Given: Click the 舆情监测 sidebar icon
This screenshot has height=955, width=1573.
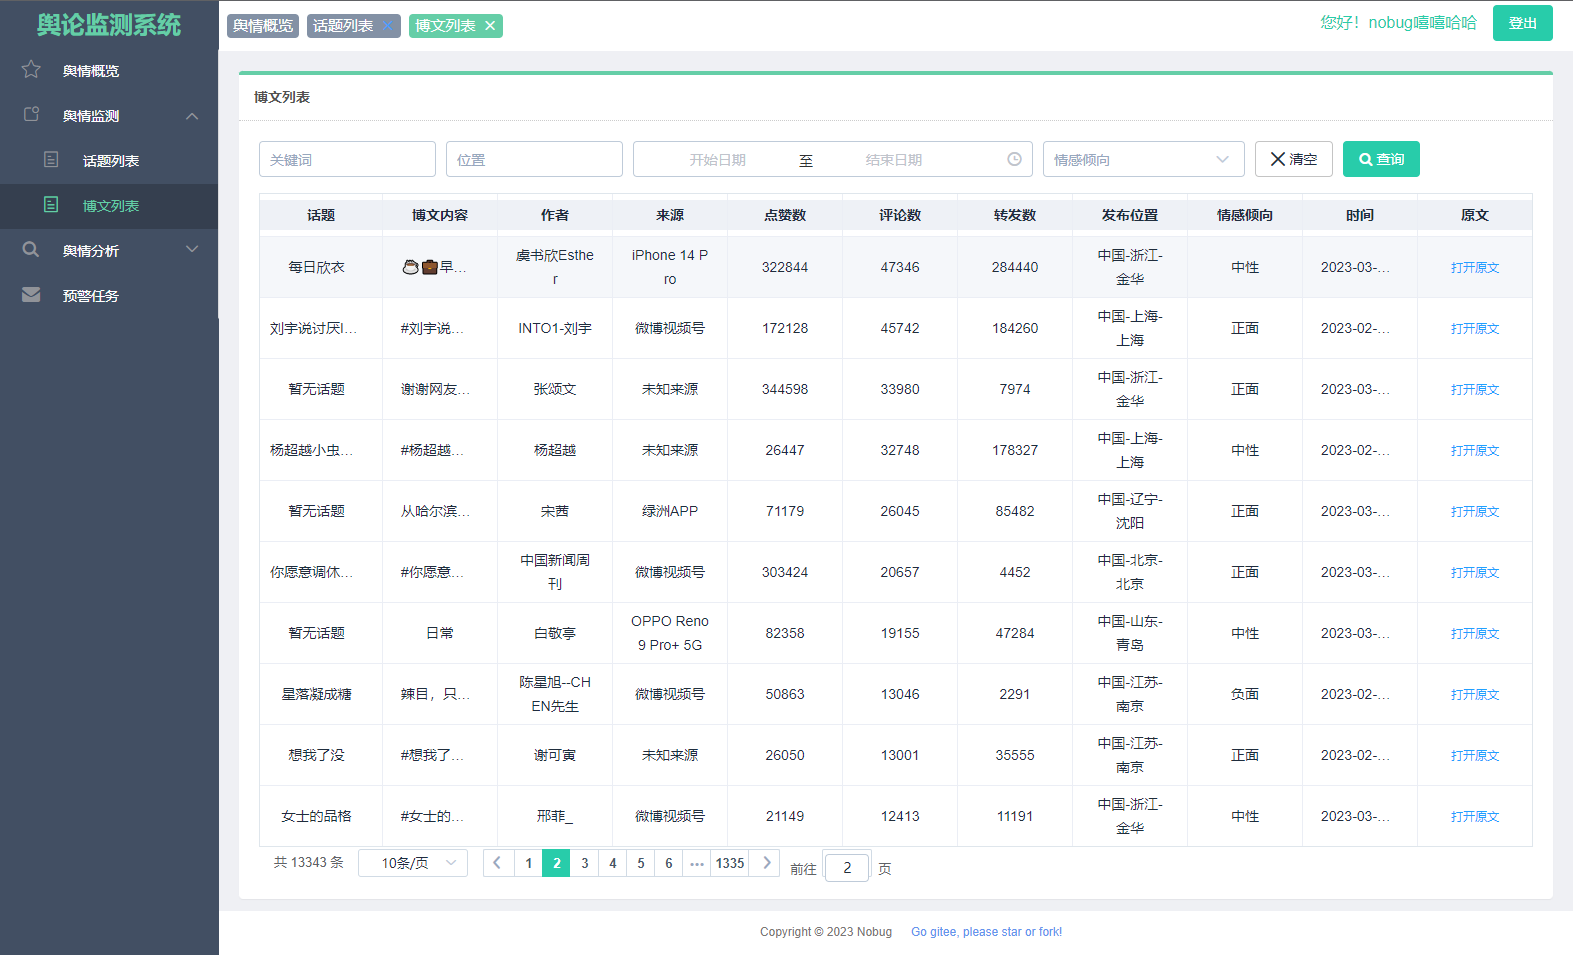Looking at the screenshot, I should 31,114.
